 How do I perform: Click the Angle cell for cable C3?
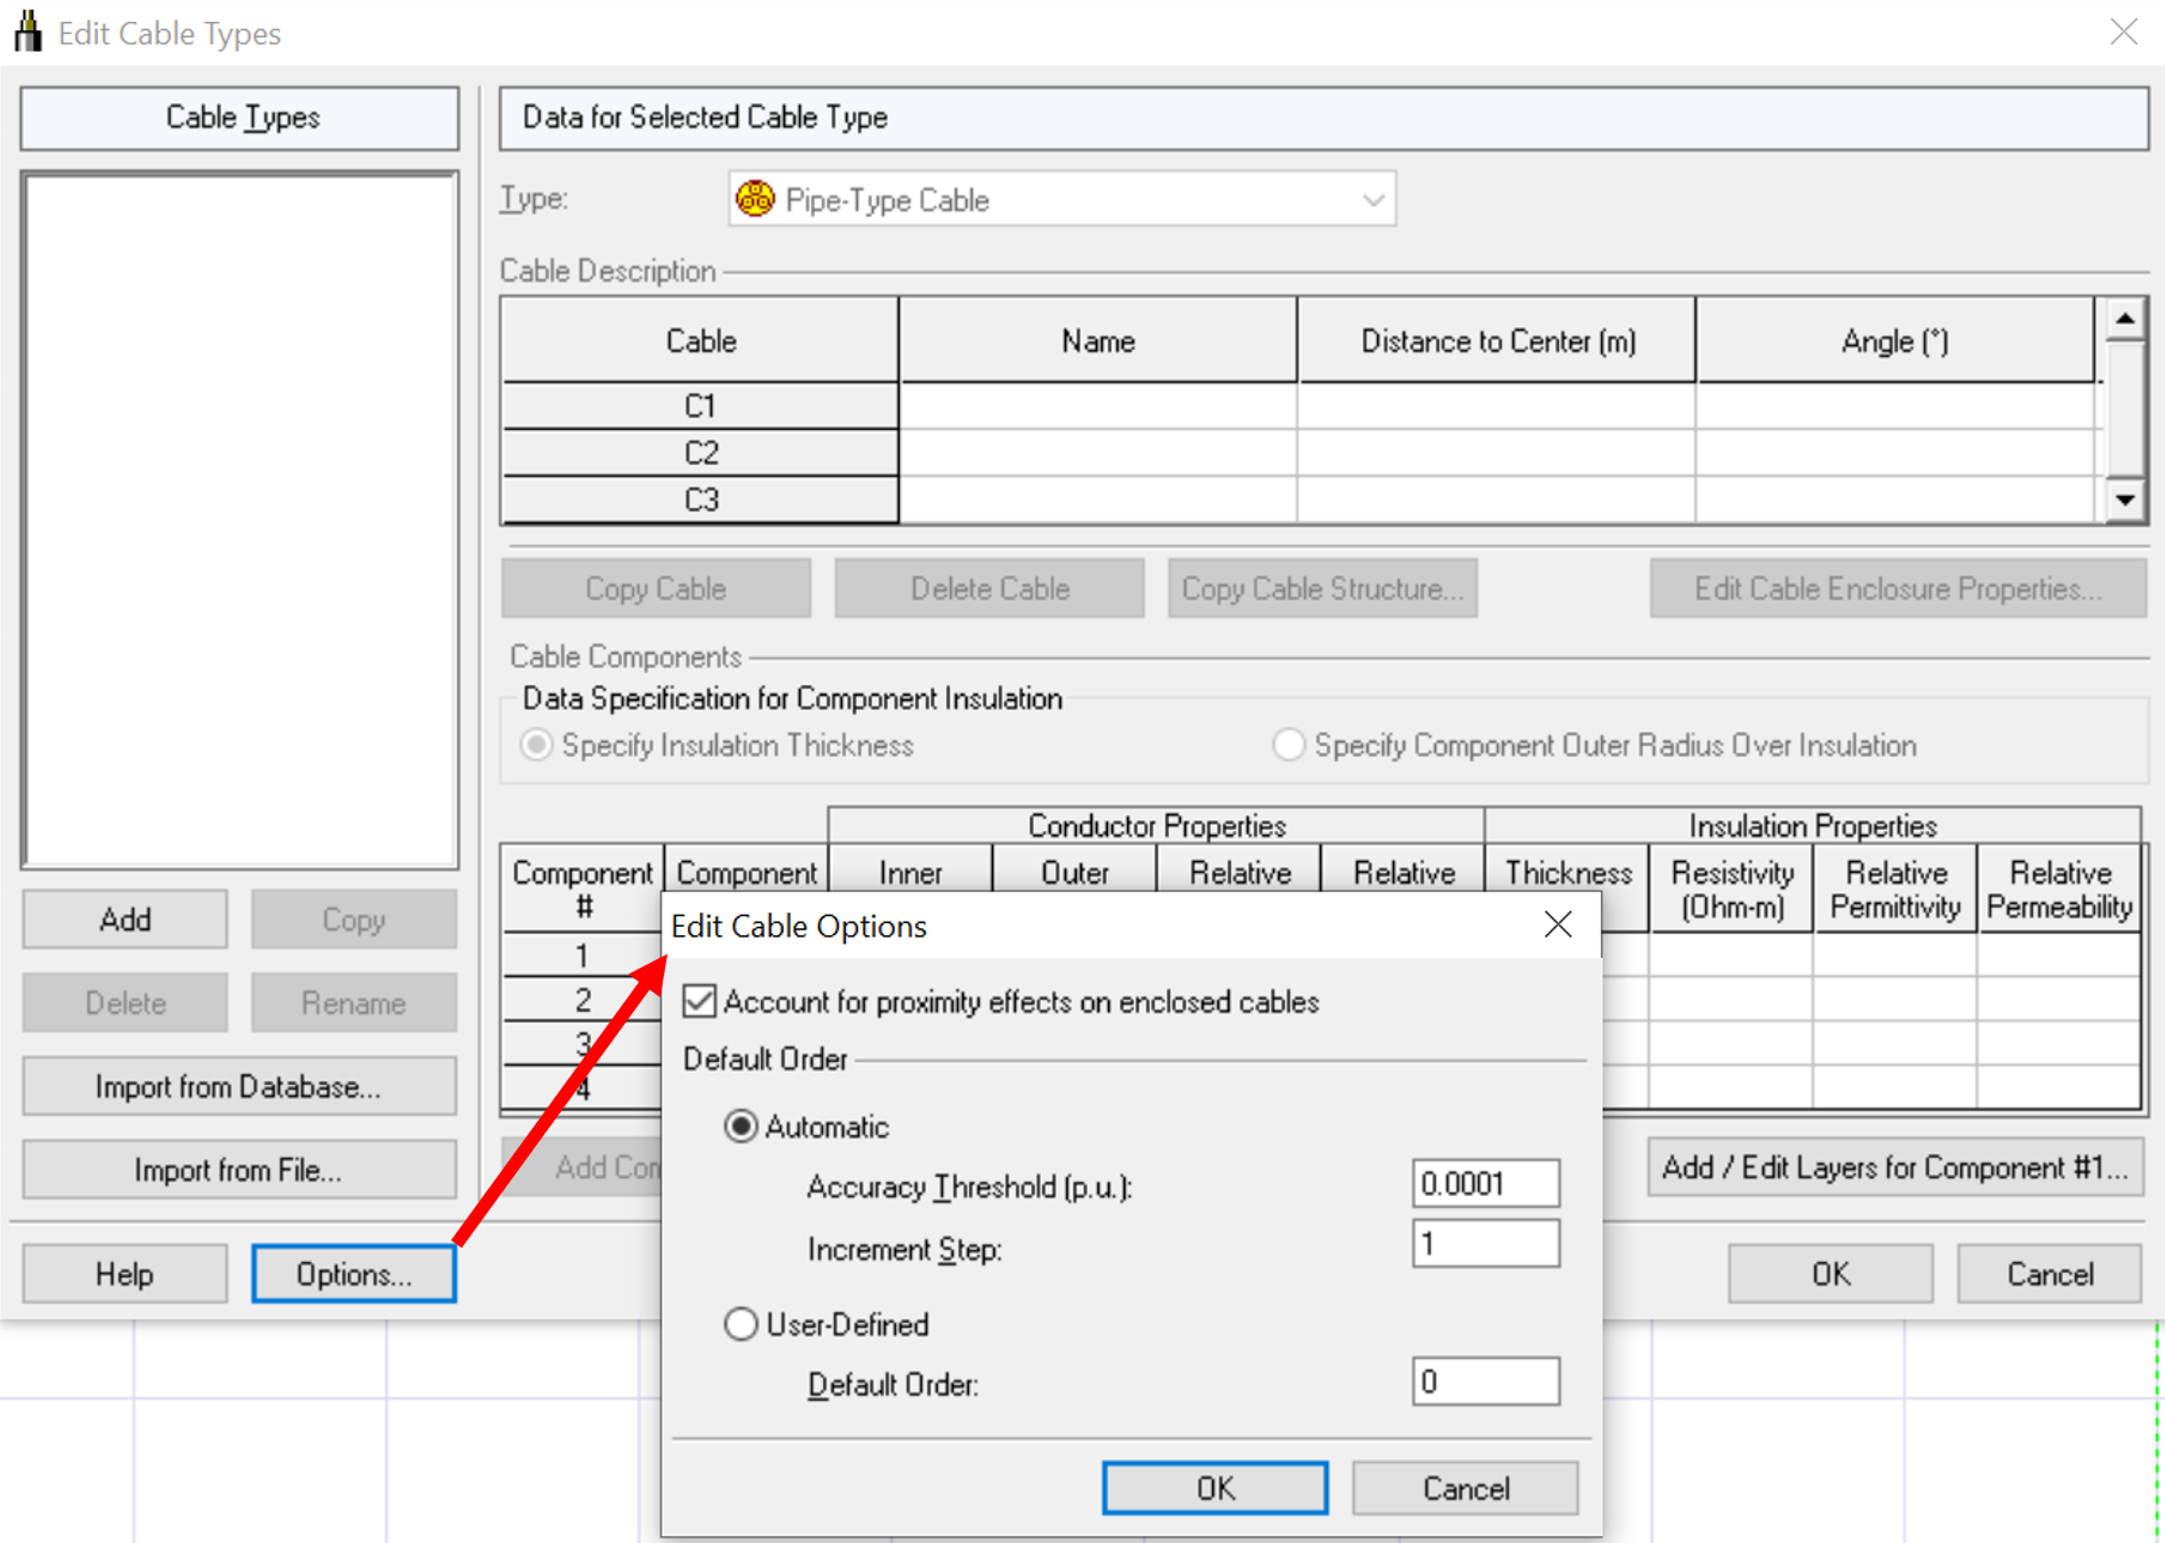pyautogui.click(x=1895, y=499)
